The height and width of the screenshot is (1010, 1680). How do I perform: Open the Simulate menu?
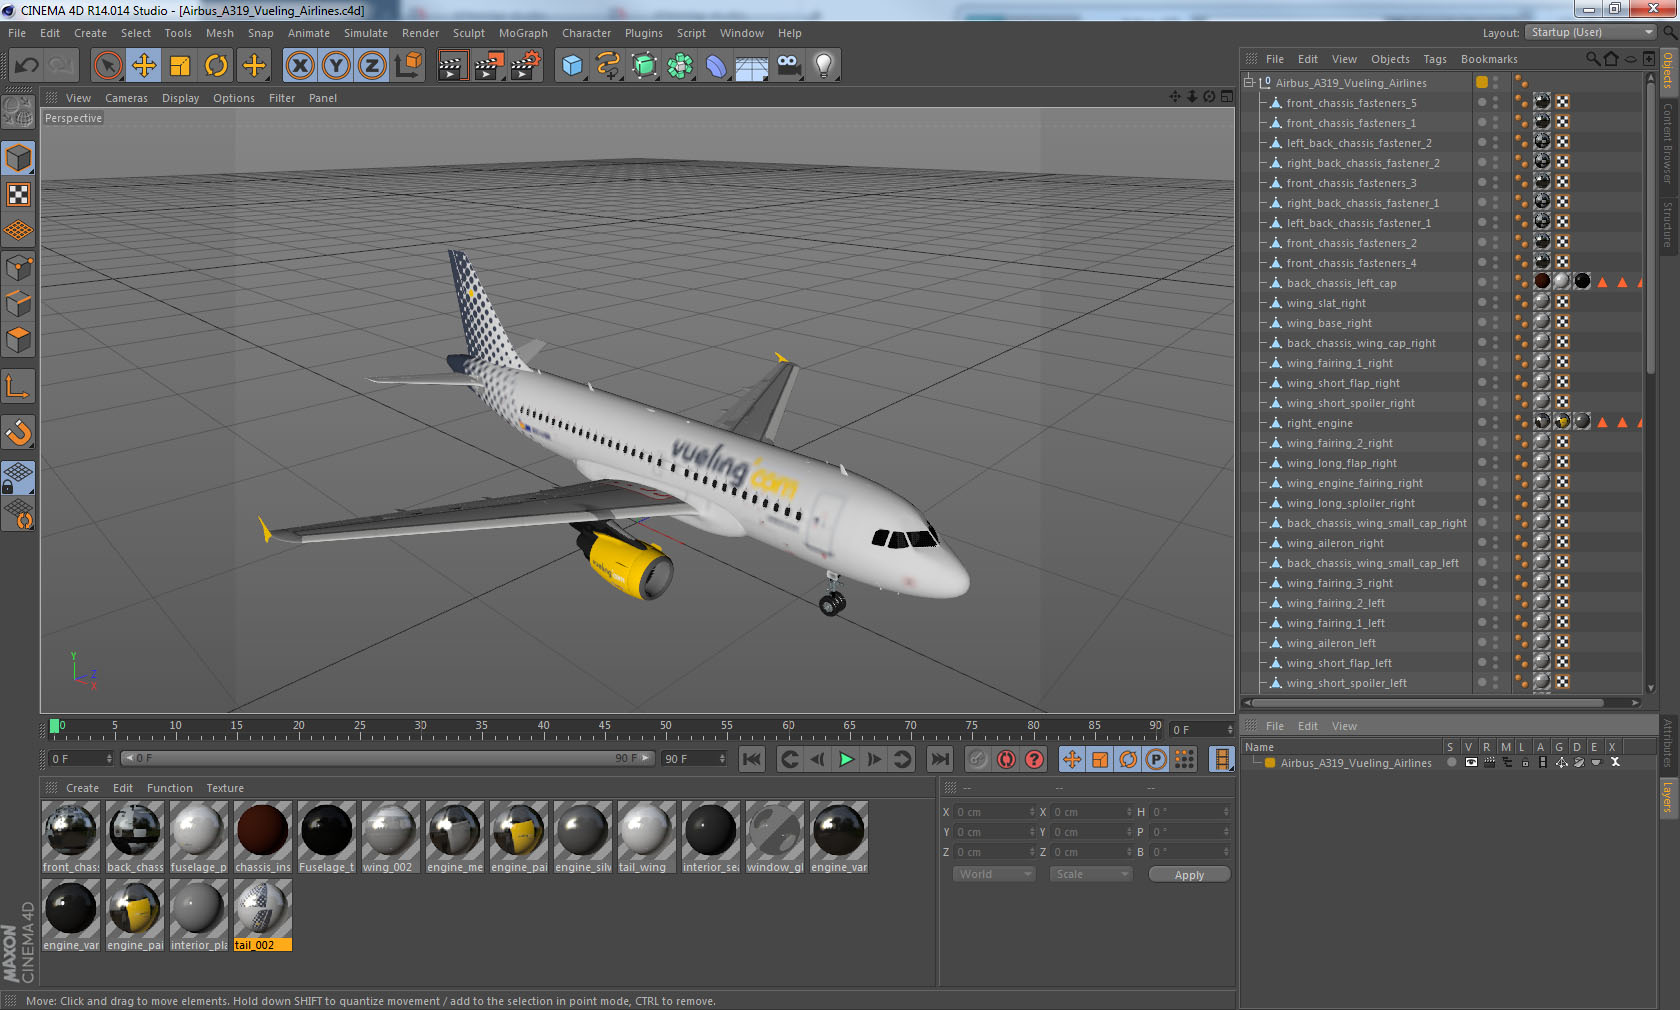tap(366, 33)
